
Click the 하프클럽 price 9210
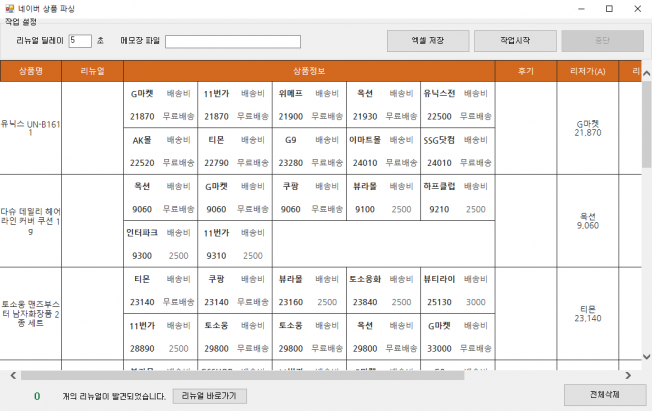tap(439, 209)
